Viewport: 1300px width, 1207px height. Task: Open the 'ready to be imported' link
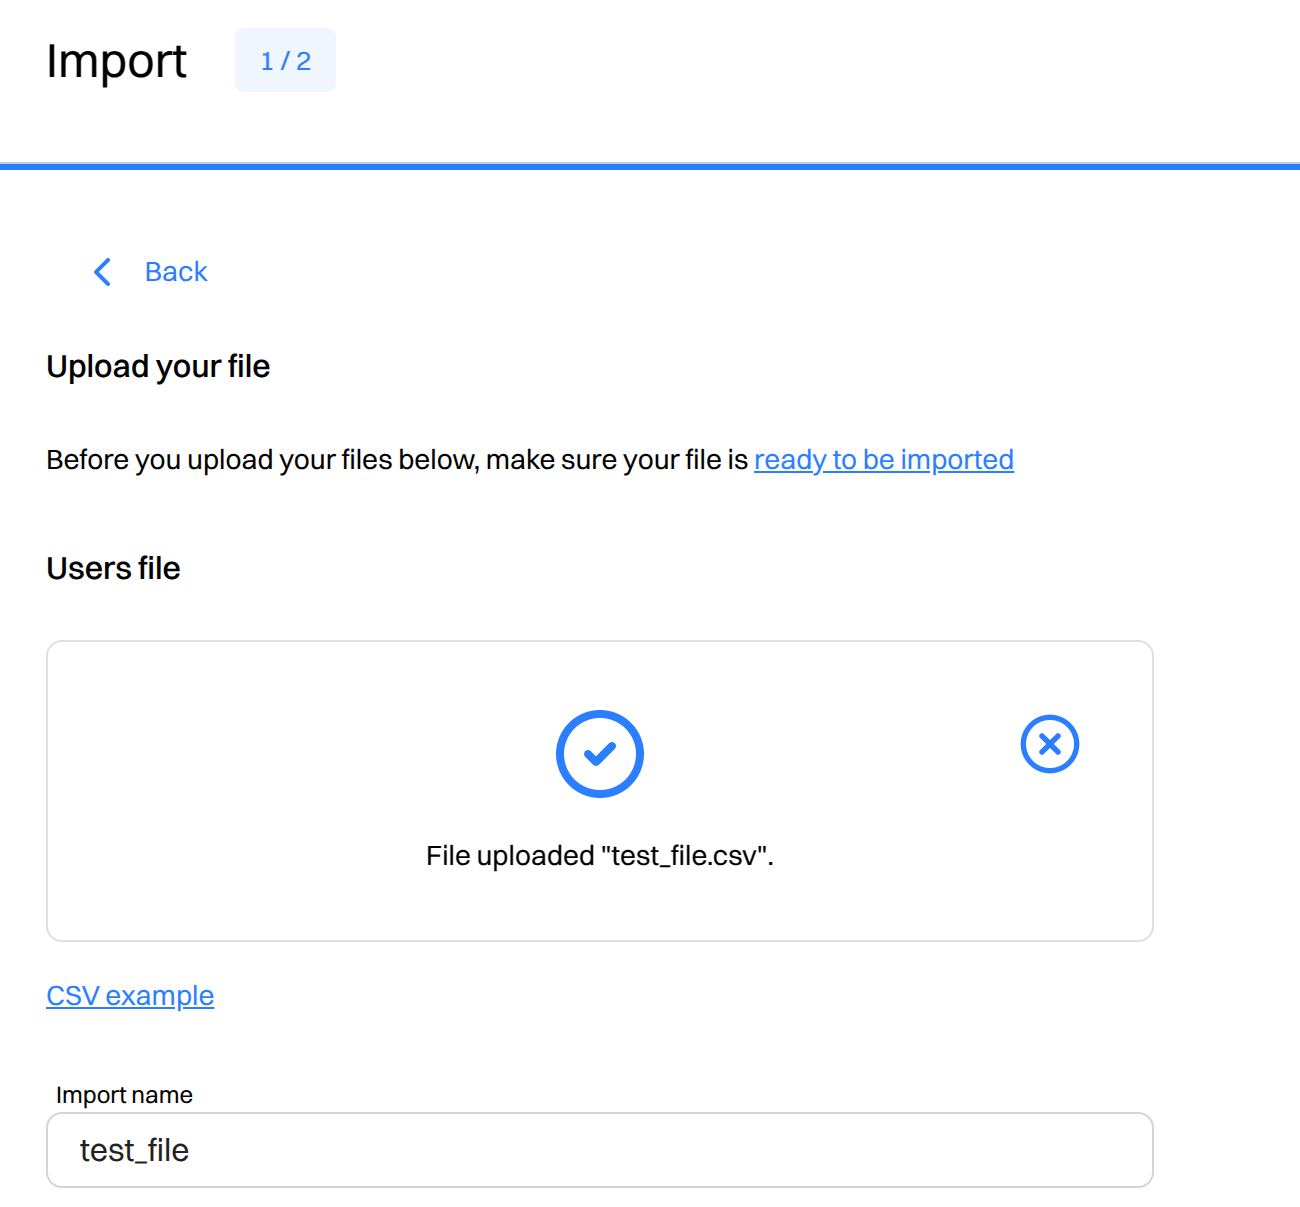pyautogui.click(x=884, y=460)
